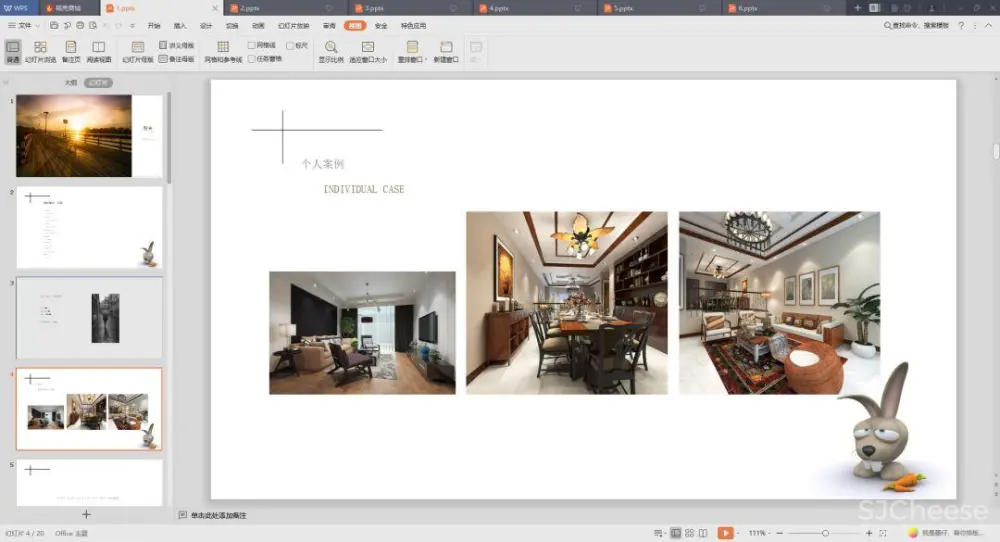Open the Insert (插入) ribbon tab

click(x=180, y=25)
